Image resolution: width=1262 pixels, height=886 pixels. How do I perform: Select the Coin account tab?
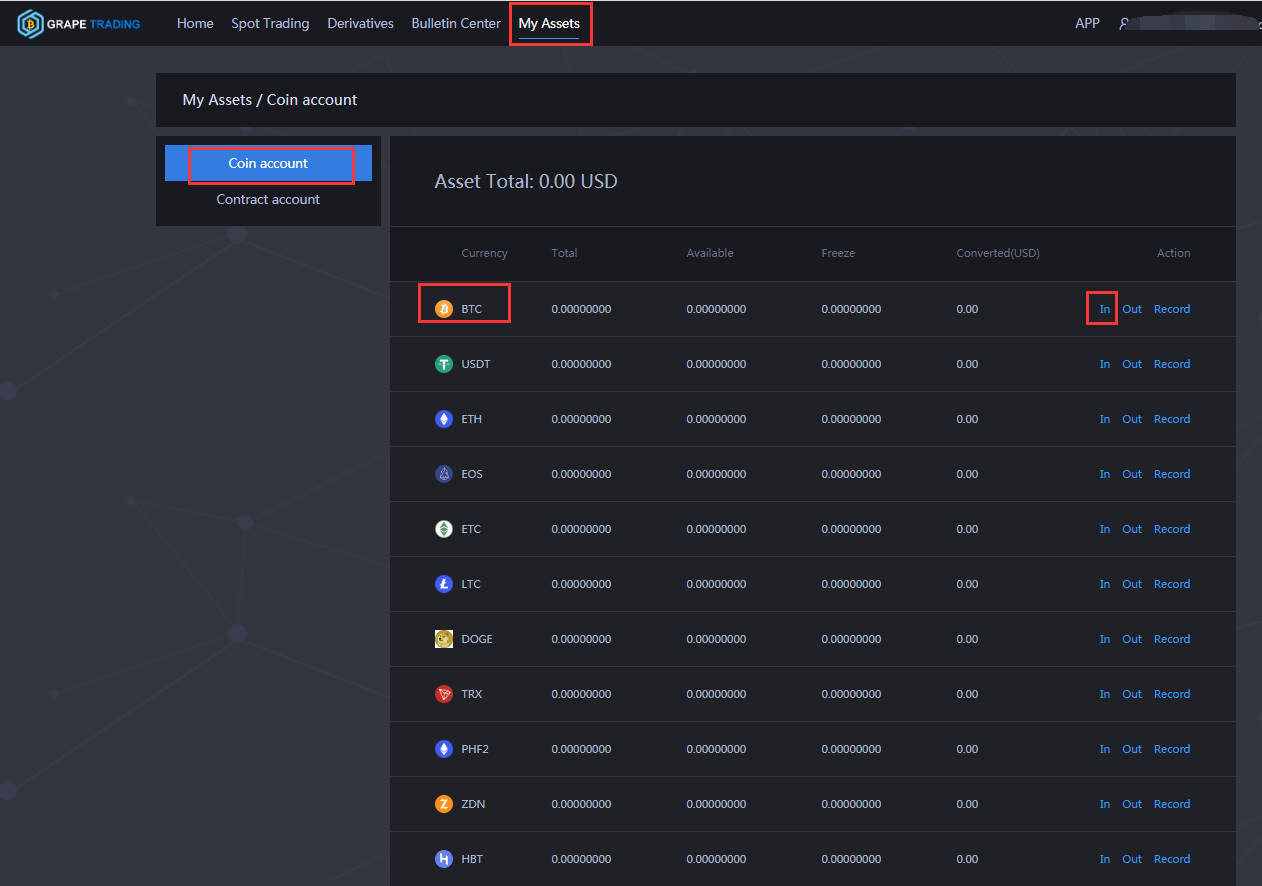coord(268,163)
